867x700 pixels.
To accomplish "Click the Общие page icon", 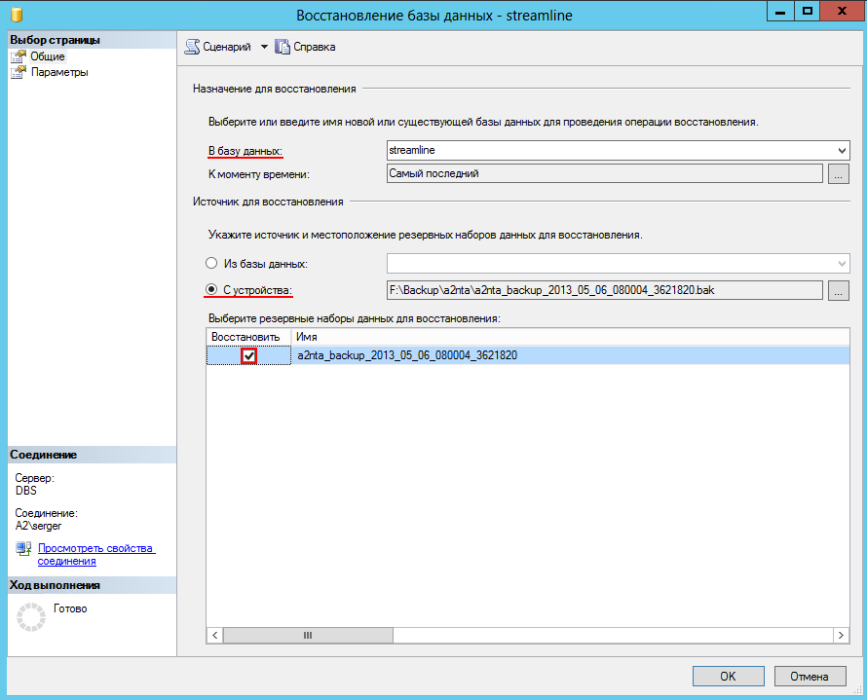I will coord(18,56).
